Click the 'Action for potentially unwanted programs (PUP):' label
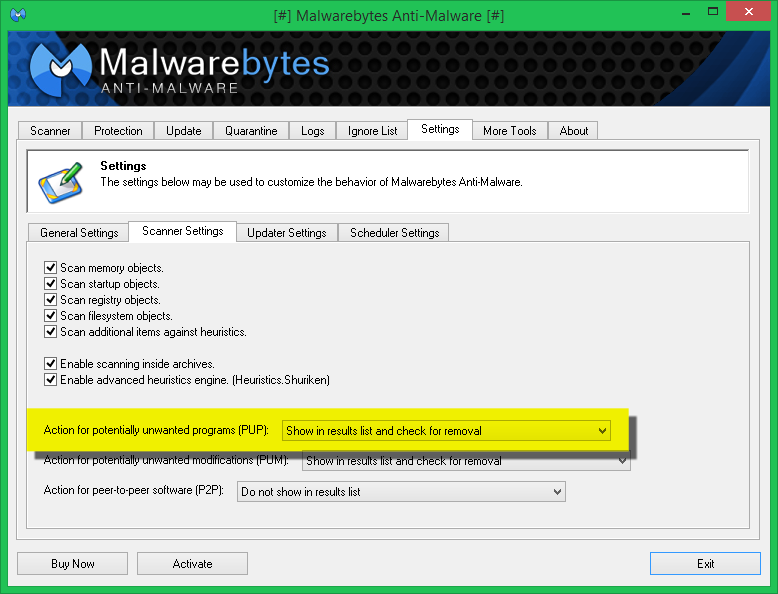Image resolution: width=778 pixels, height=594 pixels. point(156,430)
